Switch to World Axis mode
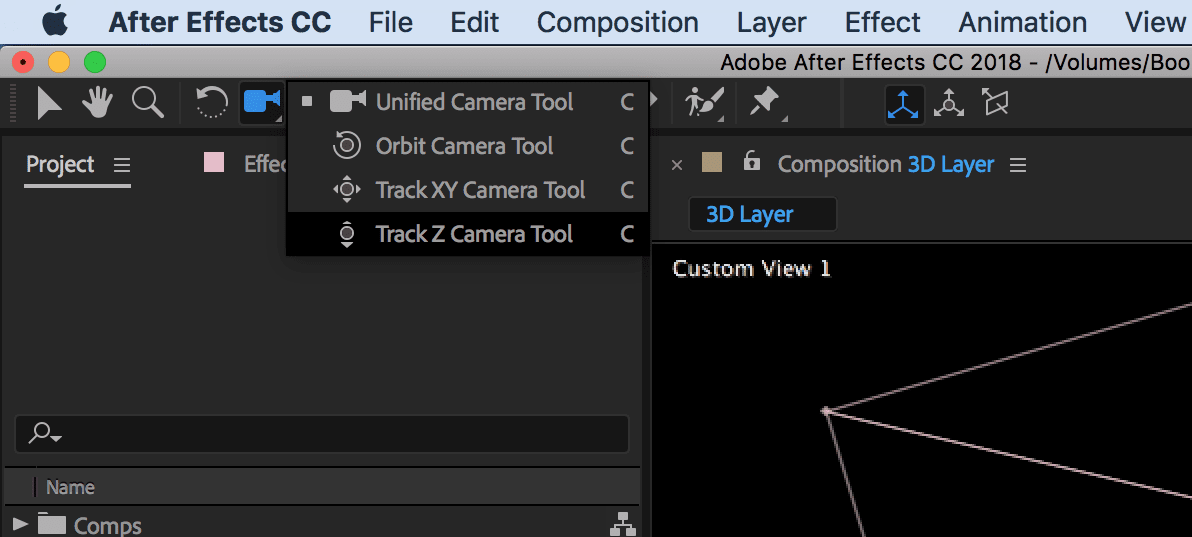Image resolution: width=1192 pixels, height=537 pixels. pos(949,103)
